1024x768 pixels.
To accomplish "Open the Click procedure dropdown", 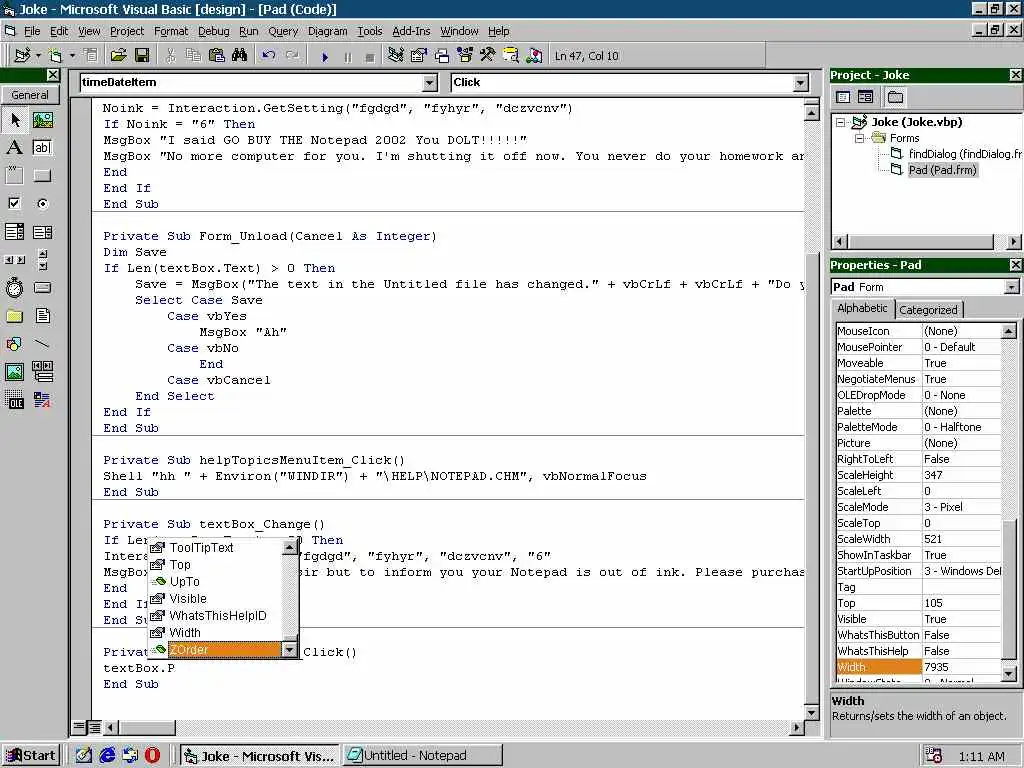I will click(801, 83).
